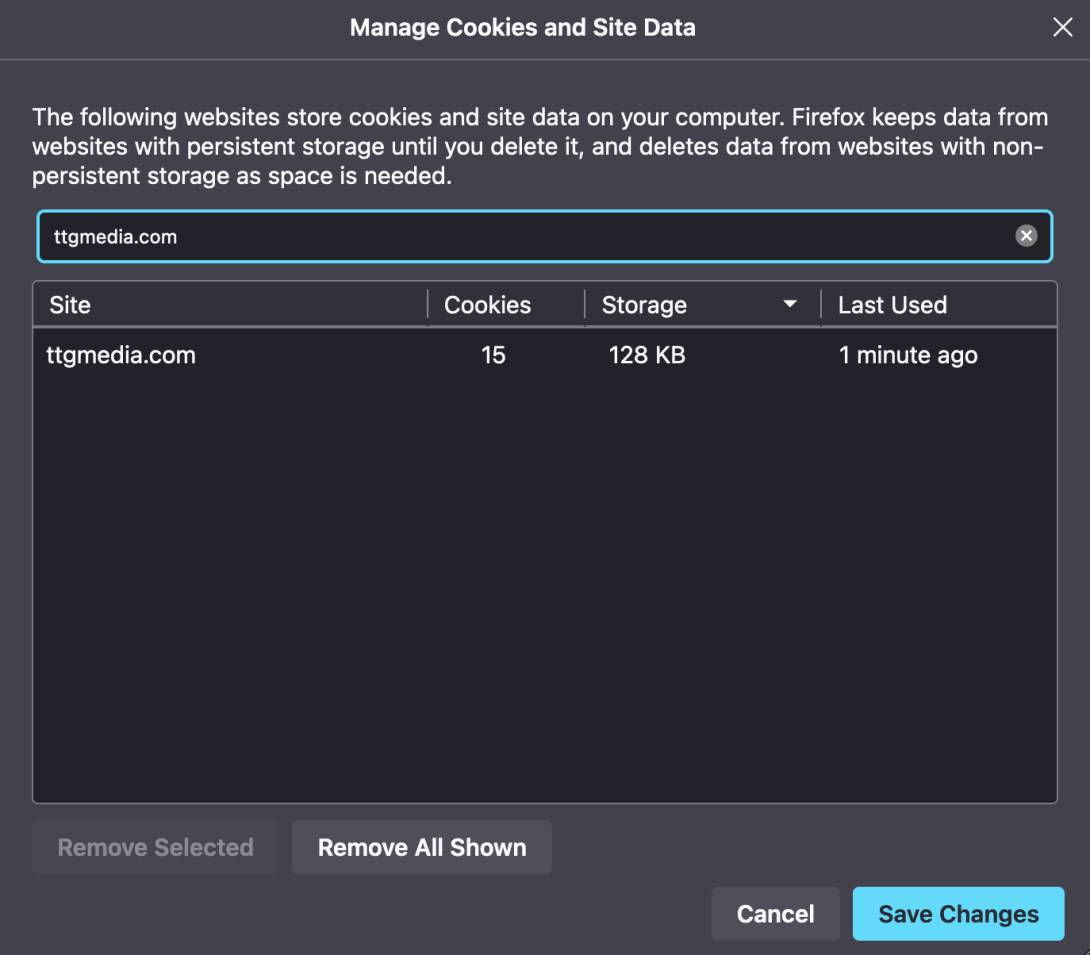Click the 128 KB storage value
This screenshot has width=1090, height=955.
(646, 355)
